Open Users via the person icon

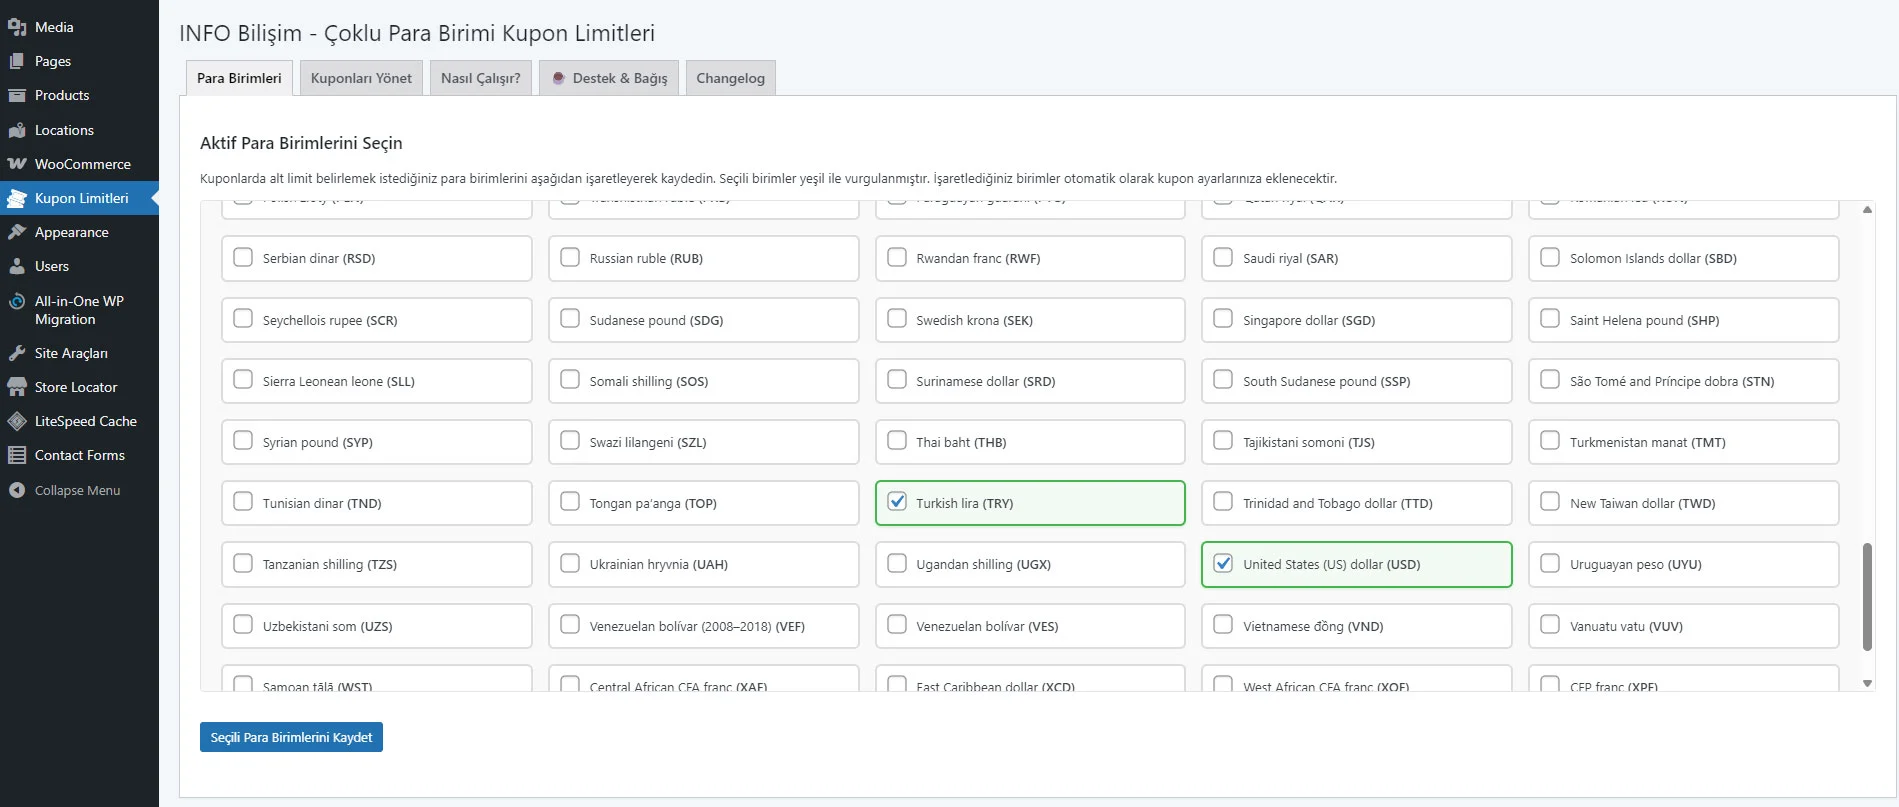pos(17,266)
